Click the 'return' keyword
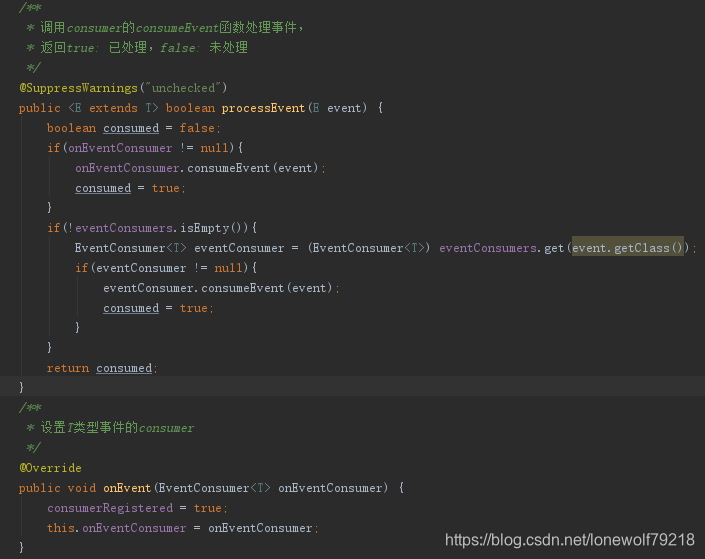Viewport: 705px width, 559px height. pyautogui.click(x=68, y=368)
